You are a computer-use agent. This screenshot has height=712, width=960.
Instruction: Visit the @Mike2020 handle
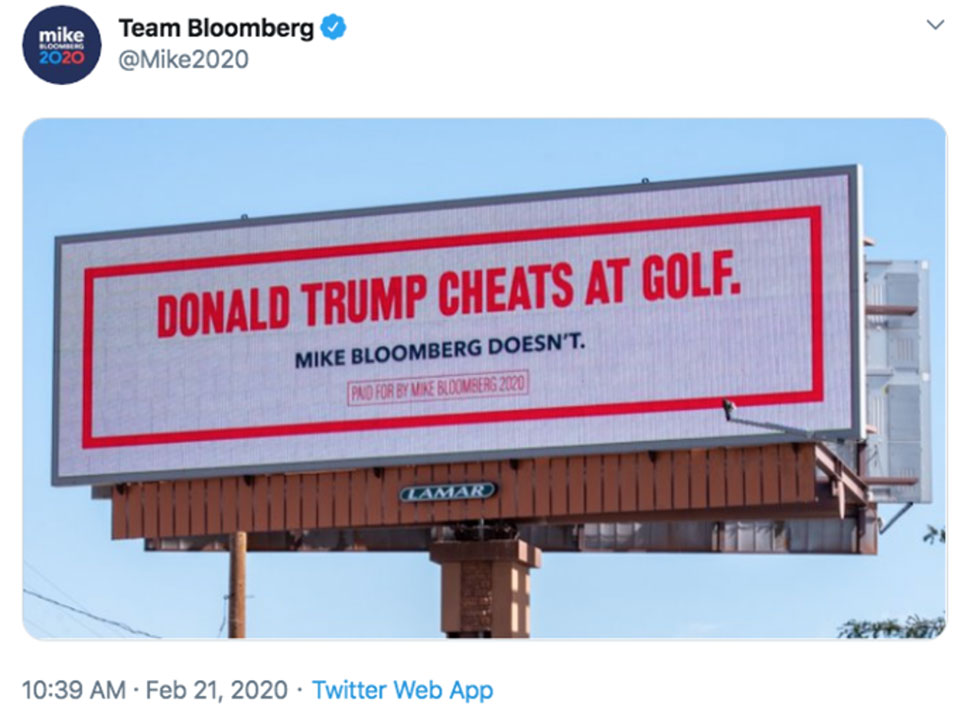coord(183,60)
